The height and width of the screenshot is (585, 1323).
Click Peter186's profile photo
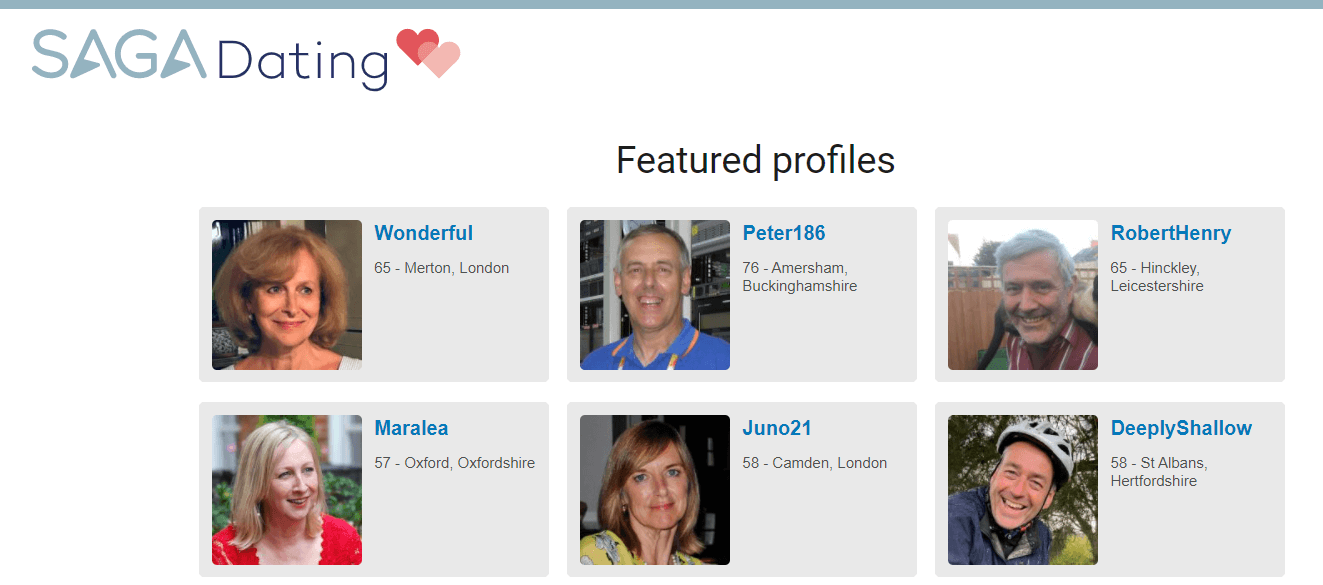[655, 295]
